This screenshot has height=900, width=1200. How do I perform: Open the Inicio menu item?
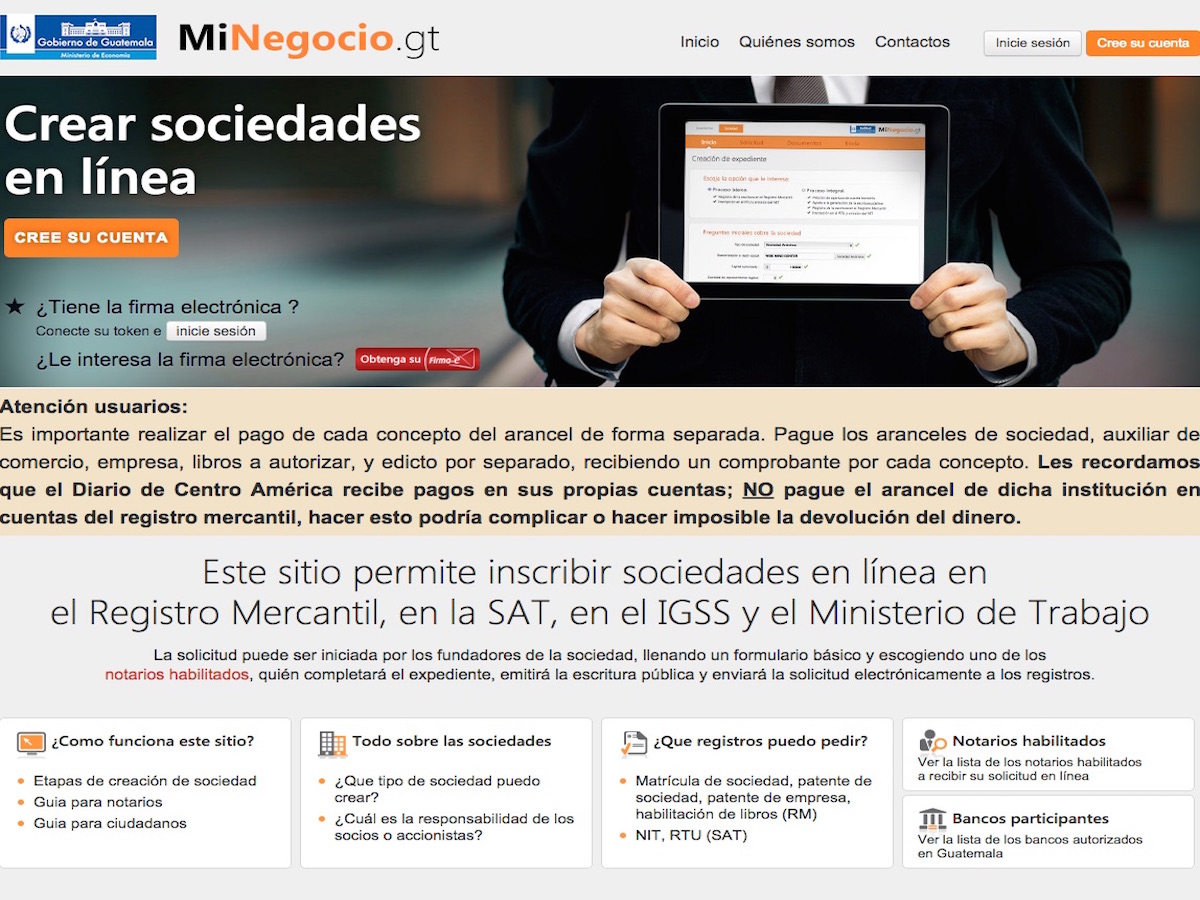pyautogui.click(x=699, y=42)
